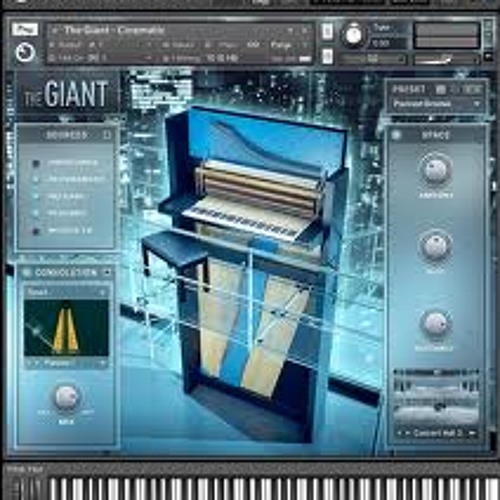Click the Convolution panel corner icon
Viewport: 500px width, 500px height.
point(107,273)
